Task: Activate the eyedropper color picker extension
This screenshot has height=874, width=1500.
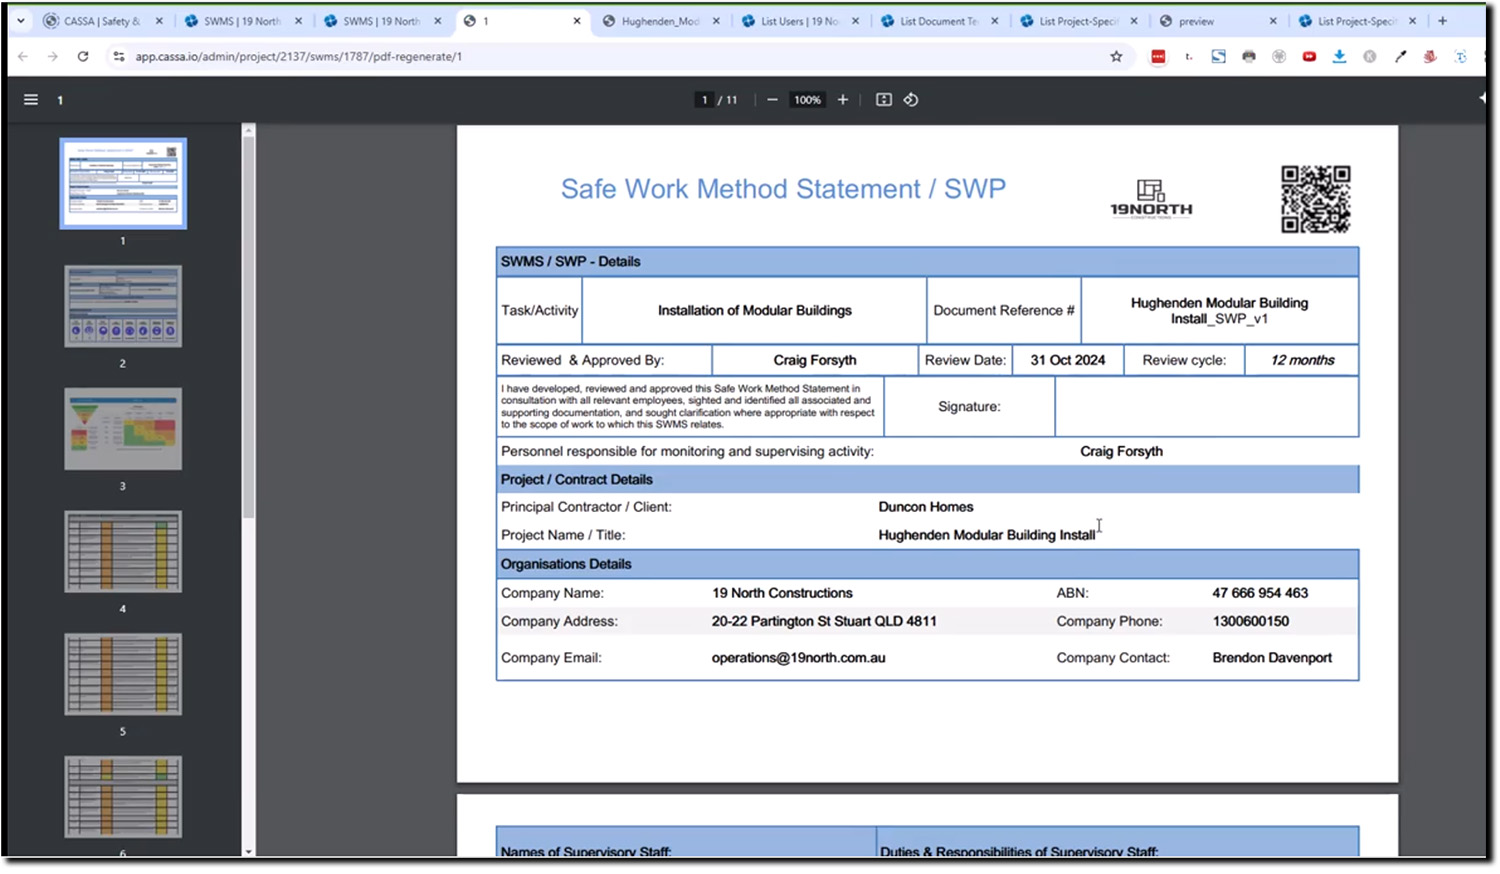Action: click(1400, 57)
